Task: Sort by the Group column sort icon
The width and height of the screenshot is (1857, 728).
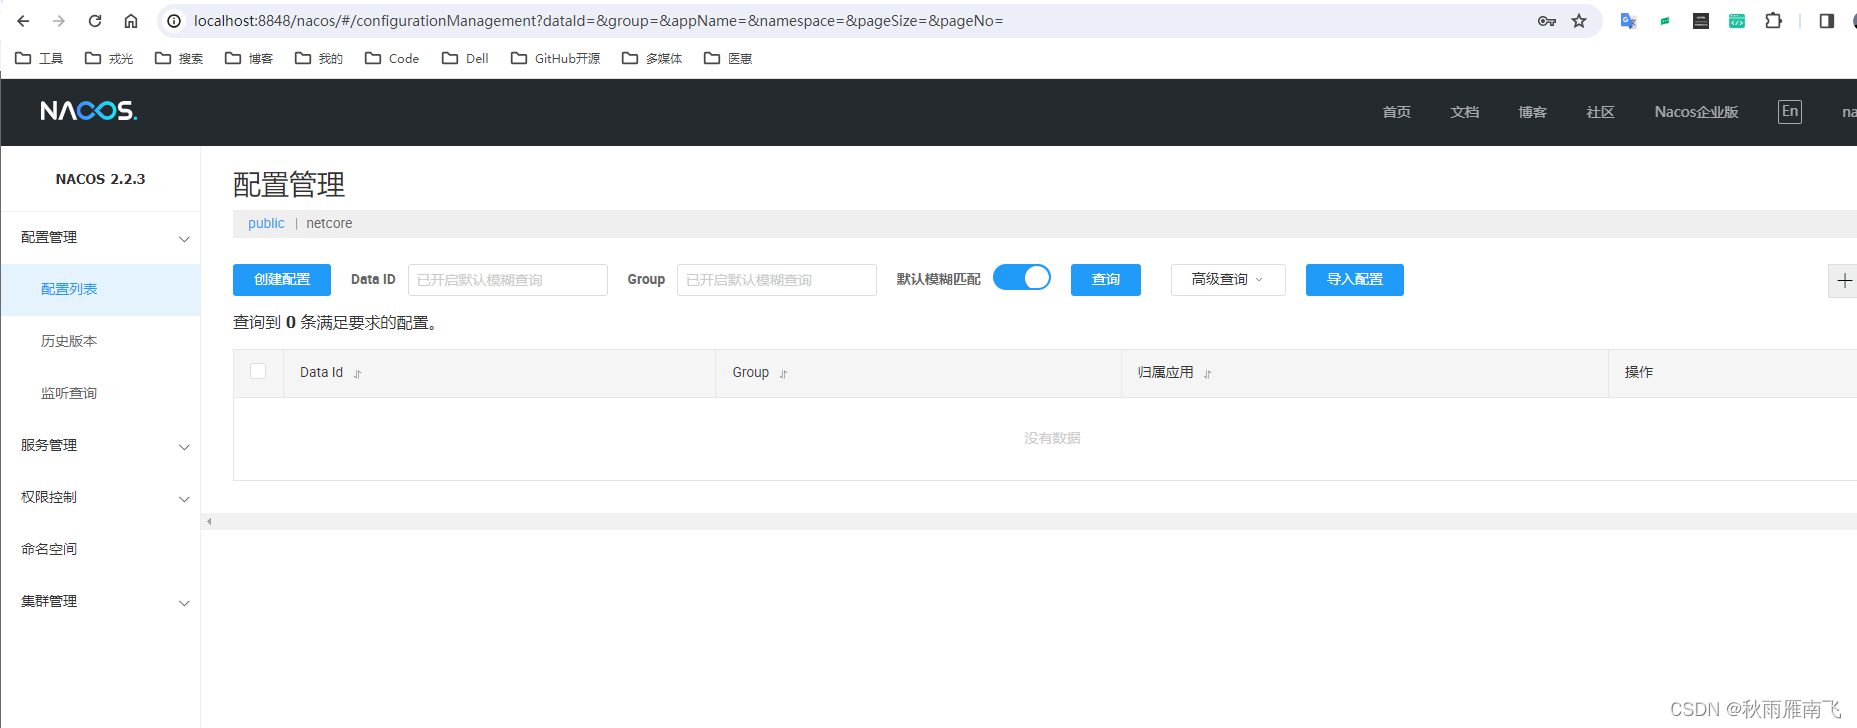Action: pyautogui.click(x=783, y=374)
